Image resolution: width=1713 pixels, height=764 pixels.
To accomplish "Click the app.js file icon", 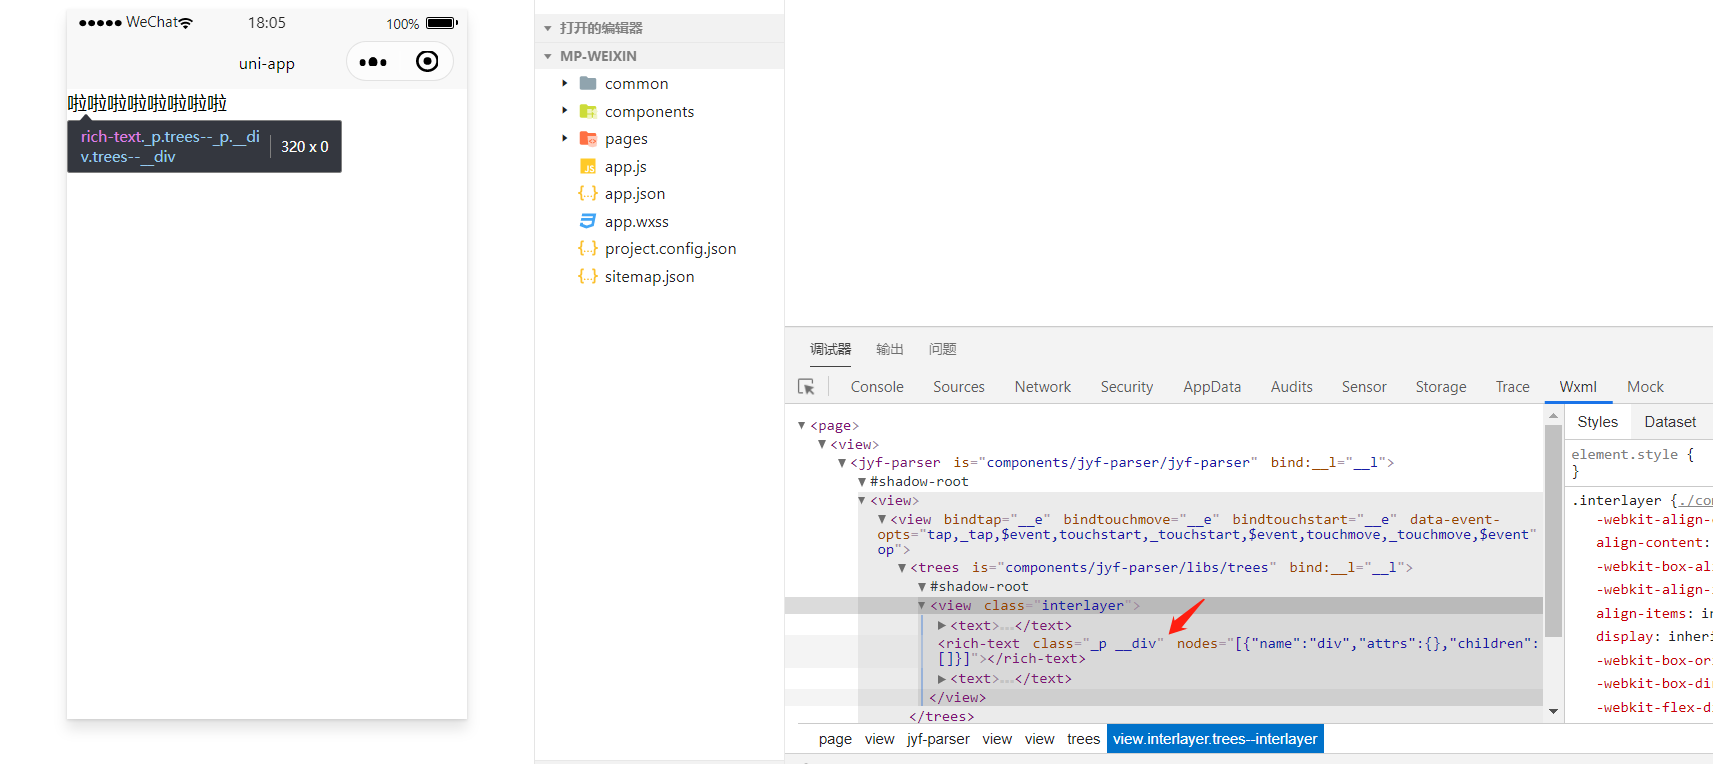I will click(x=588, y=166).
